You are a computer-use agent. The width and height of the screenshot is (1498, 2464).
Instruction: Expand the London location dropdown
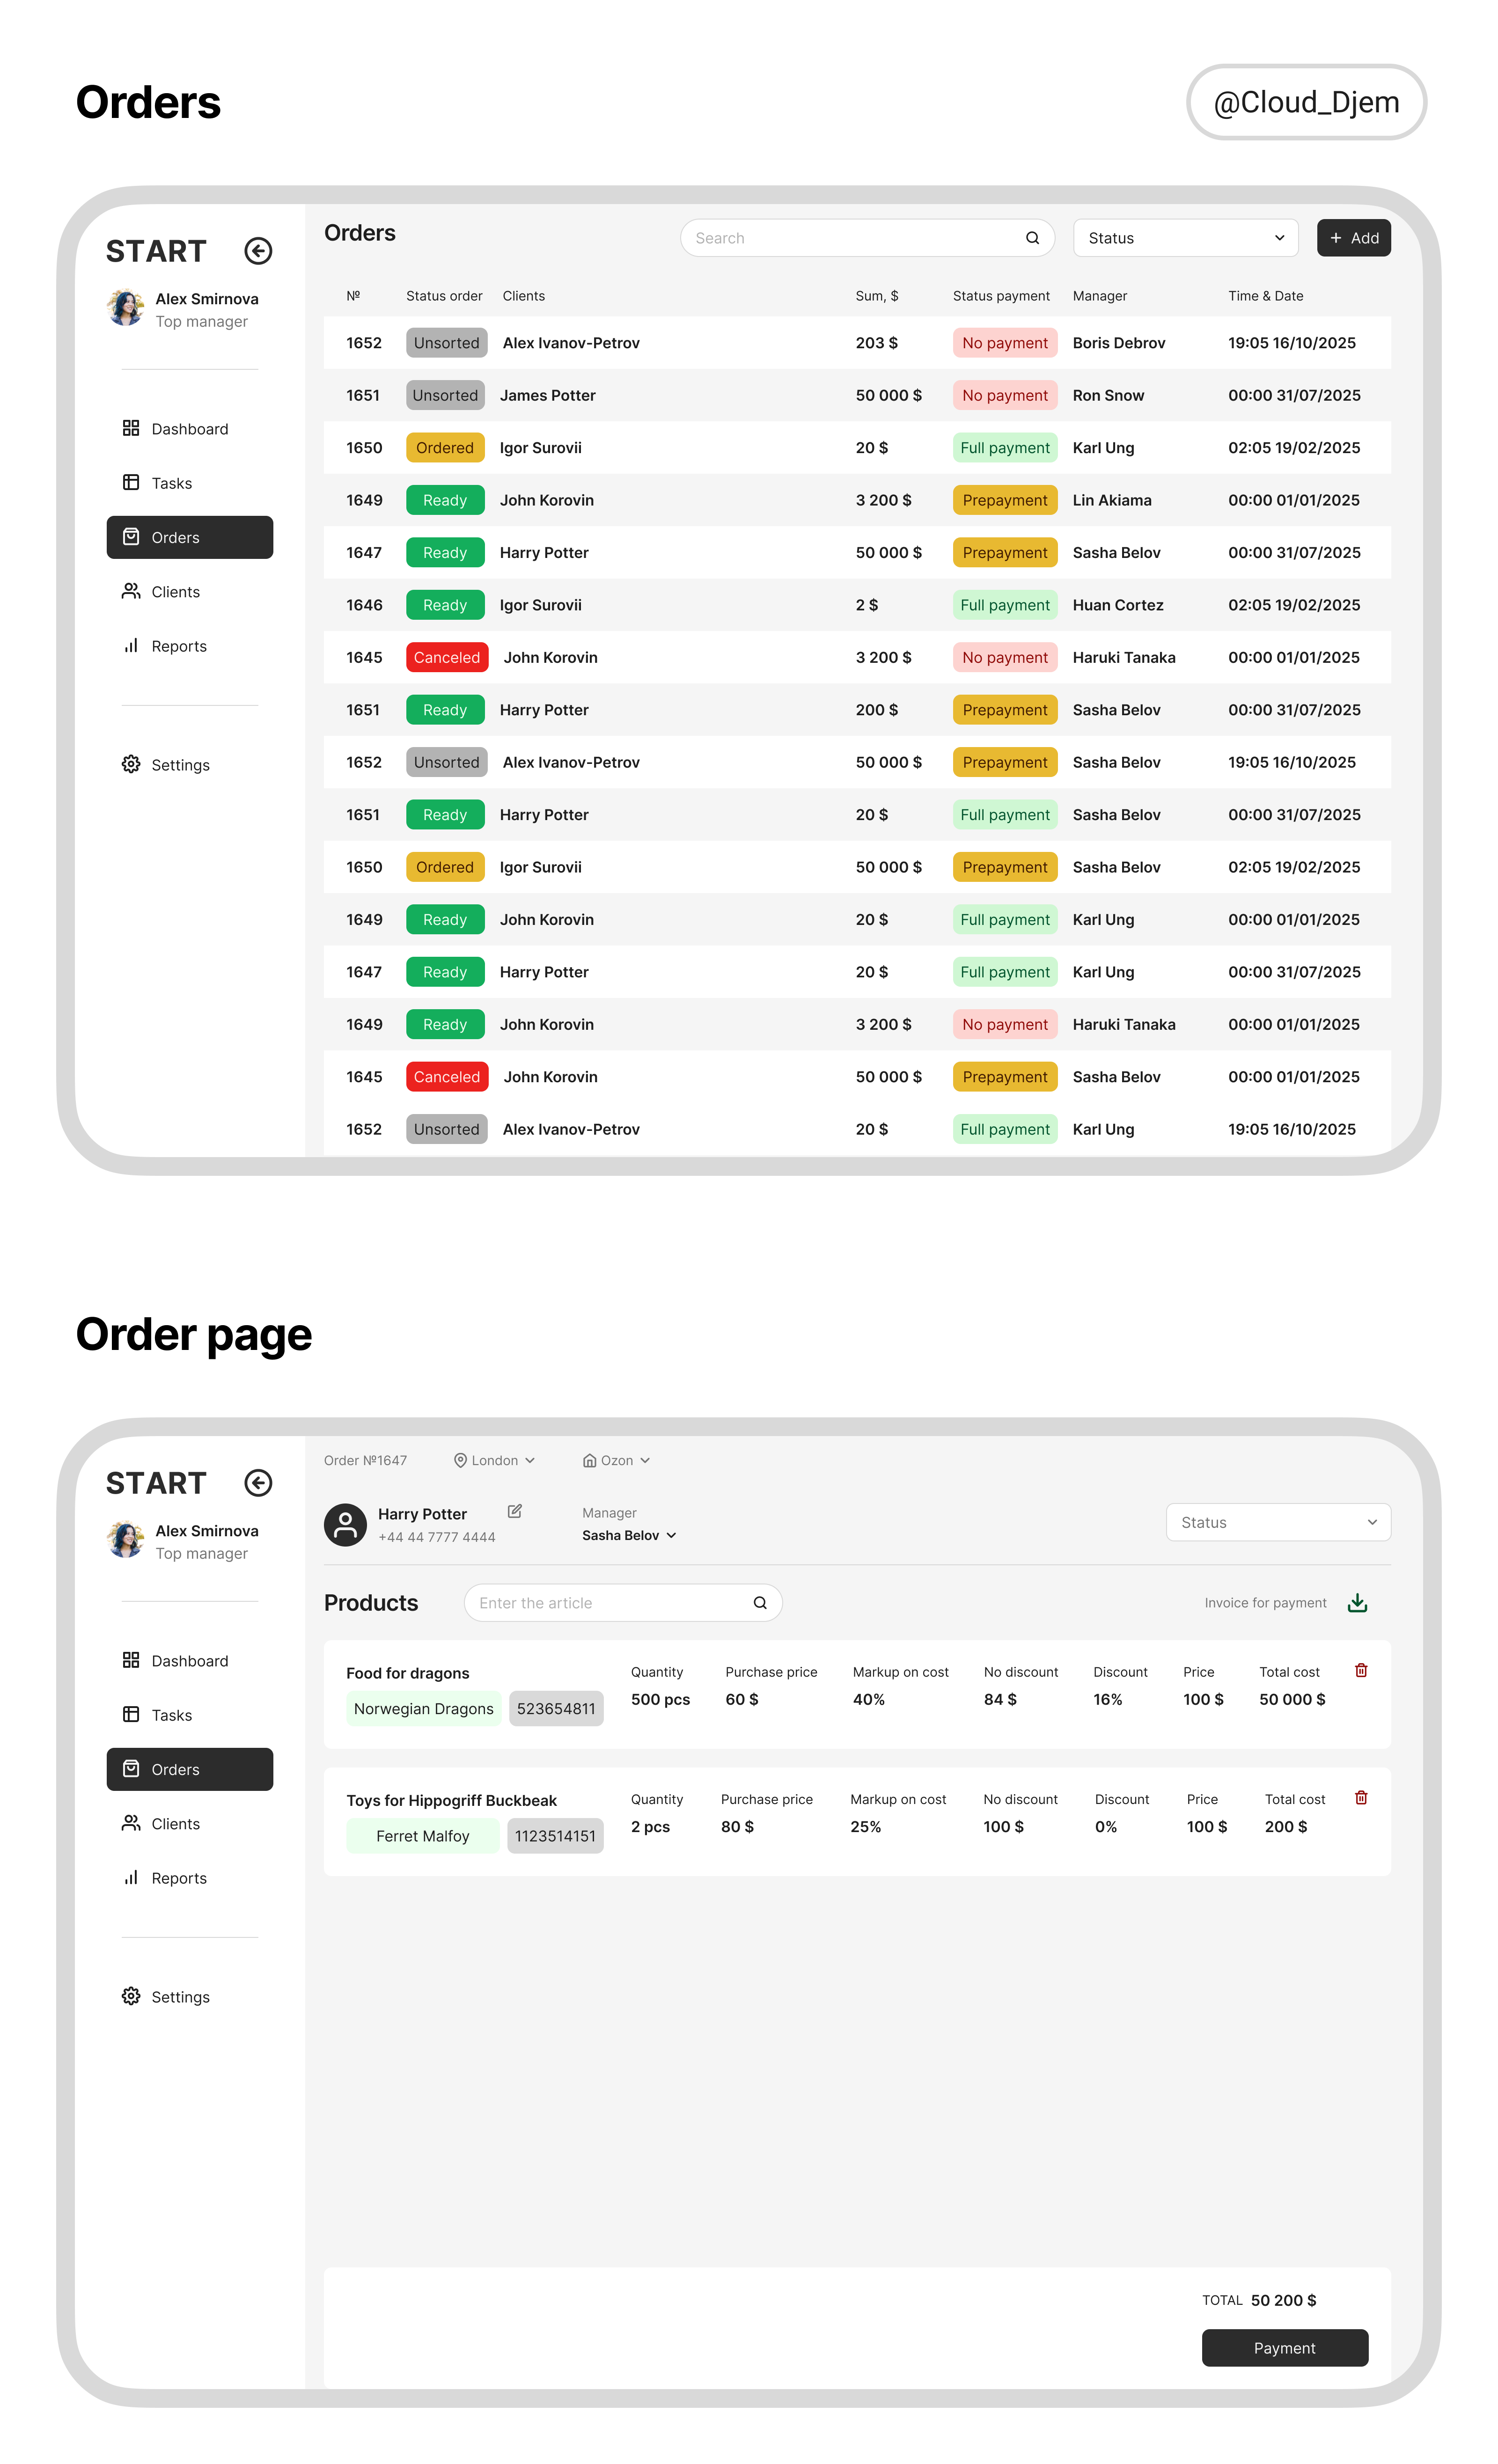(495, 1460)
